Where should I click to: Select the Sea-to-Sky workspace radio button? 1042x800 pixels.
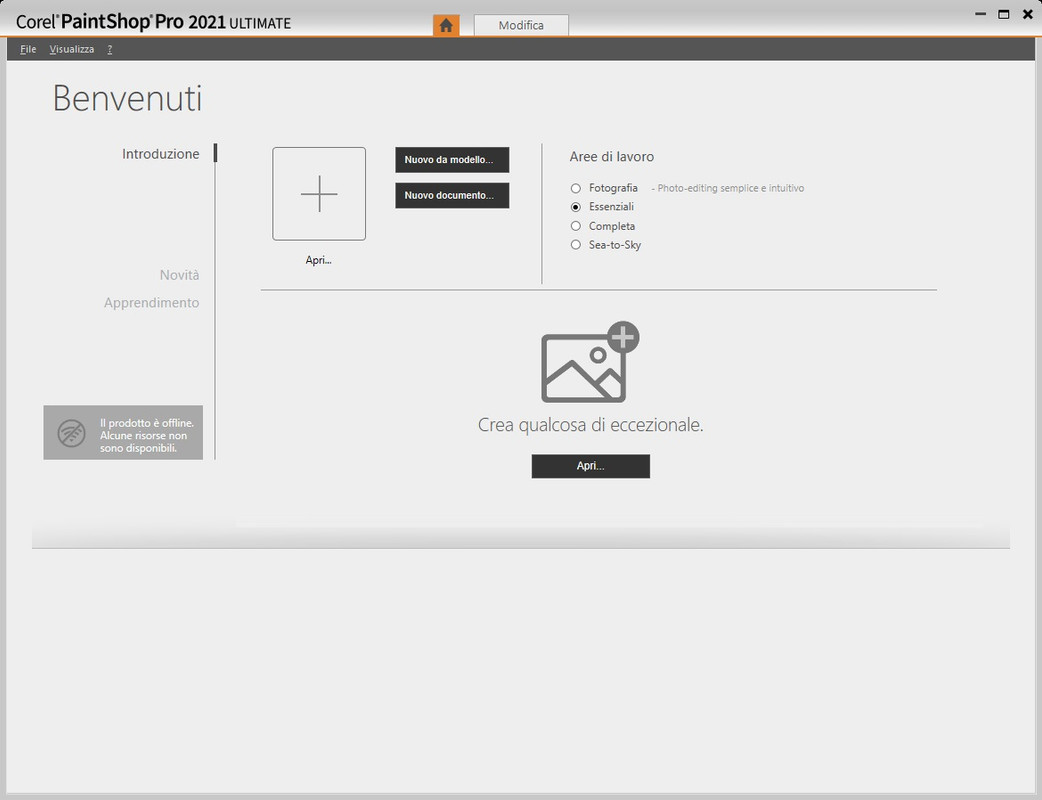click(575, 245)
